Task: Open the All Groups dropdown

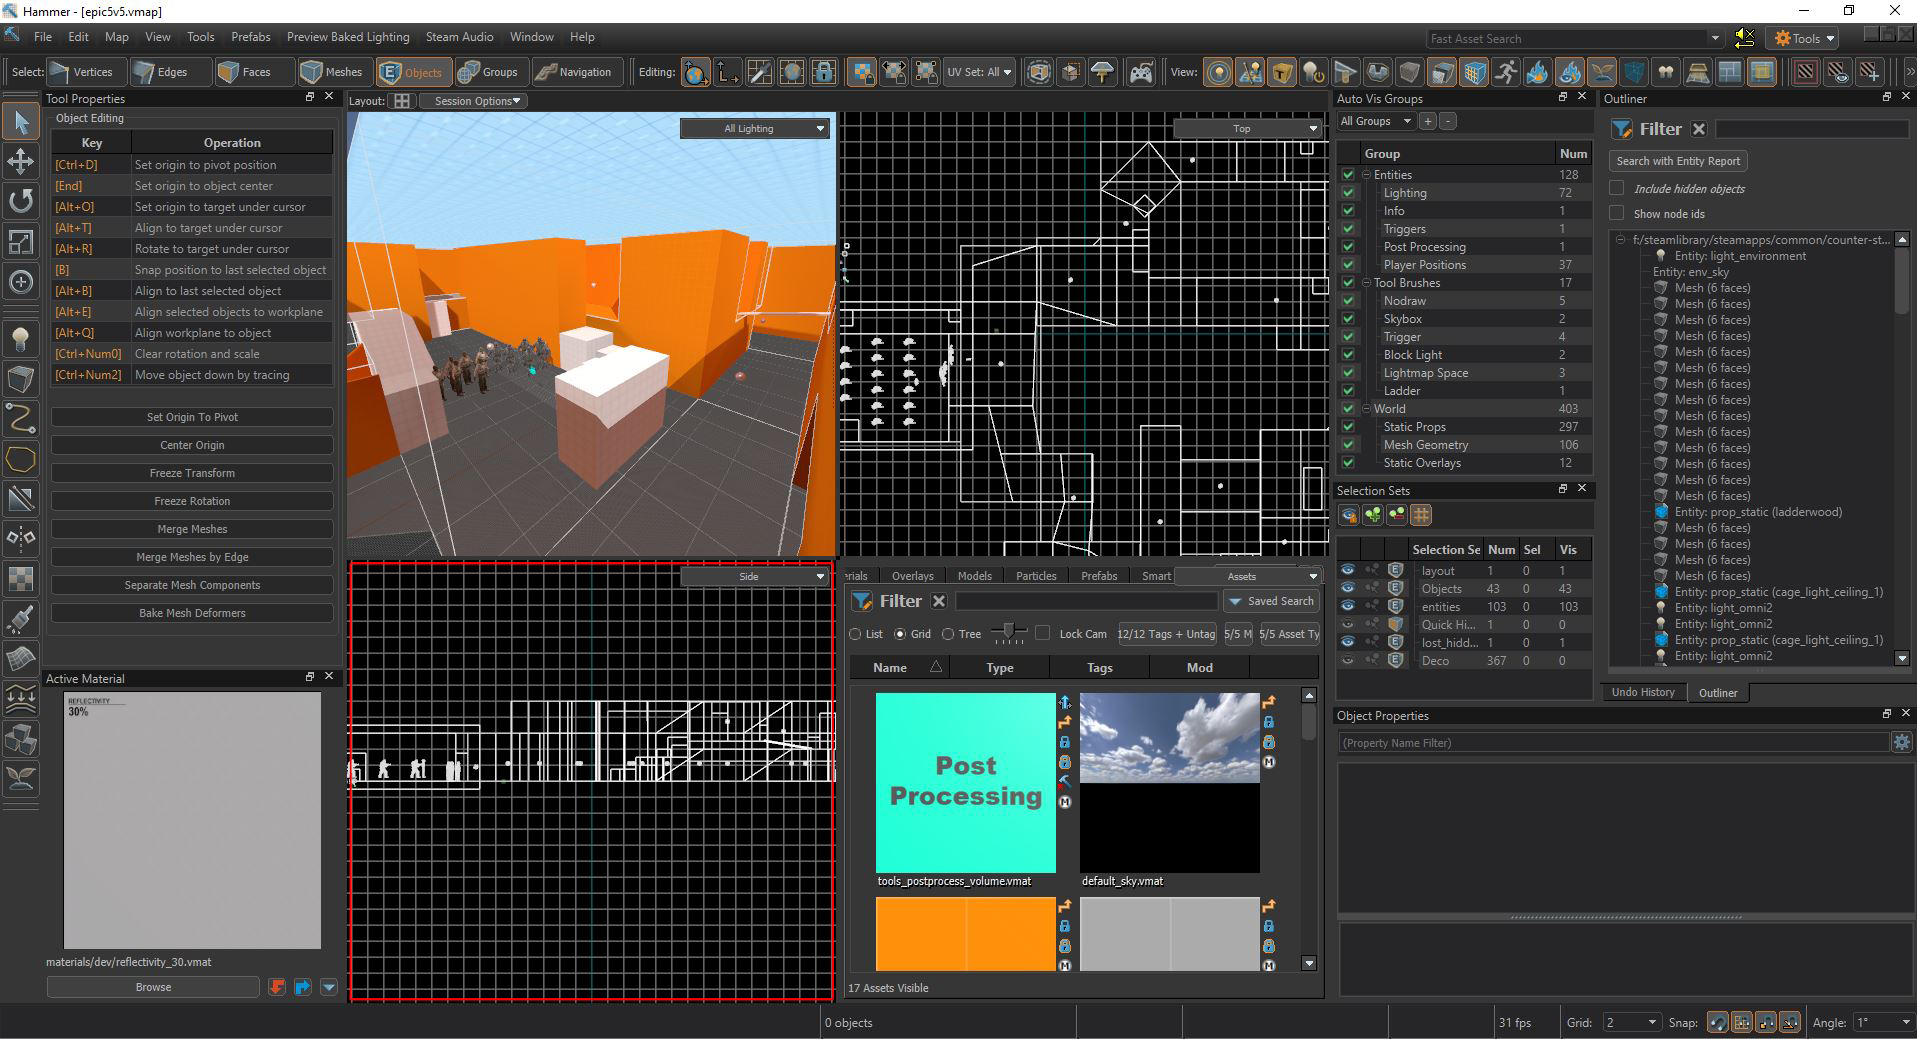Action: pos(1376,121)
